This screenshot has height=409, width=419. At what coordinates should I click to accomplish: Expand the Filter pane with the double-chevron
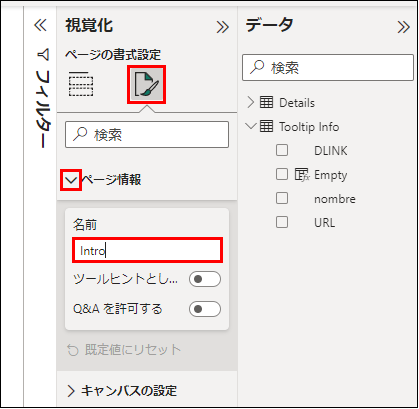pos(40,25)
